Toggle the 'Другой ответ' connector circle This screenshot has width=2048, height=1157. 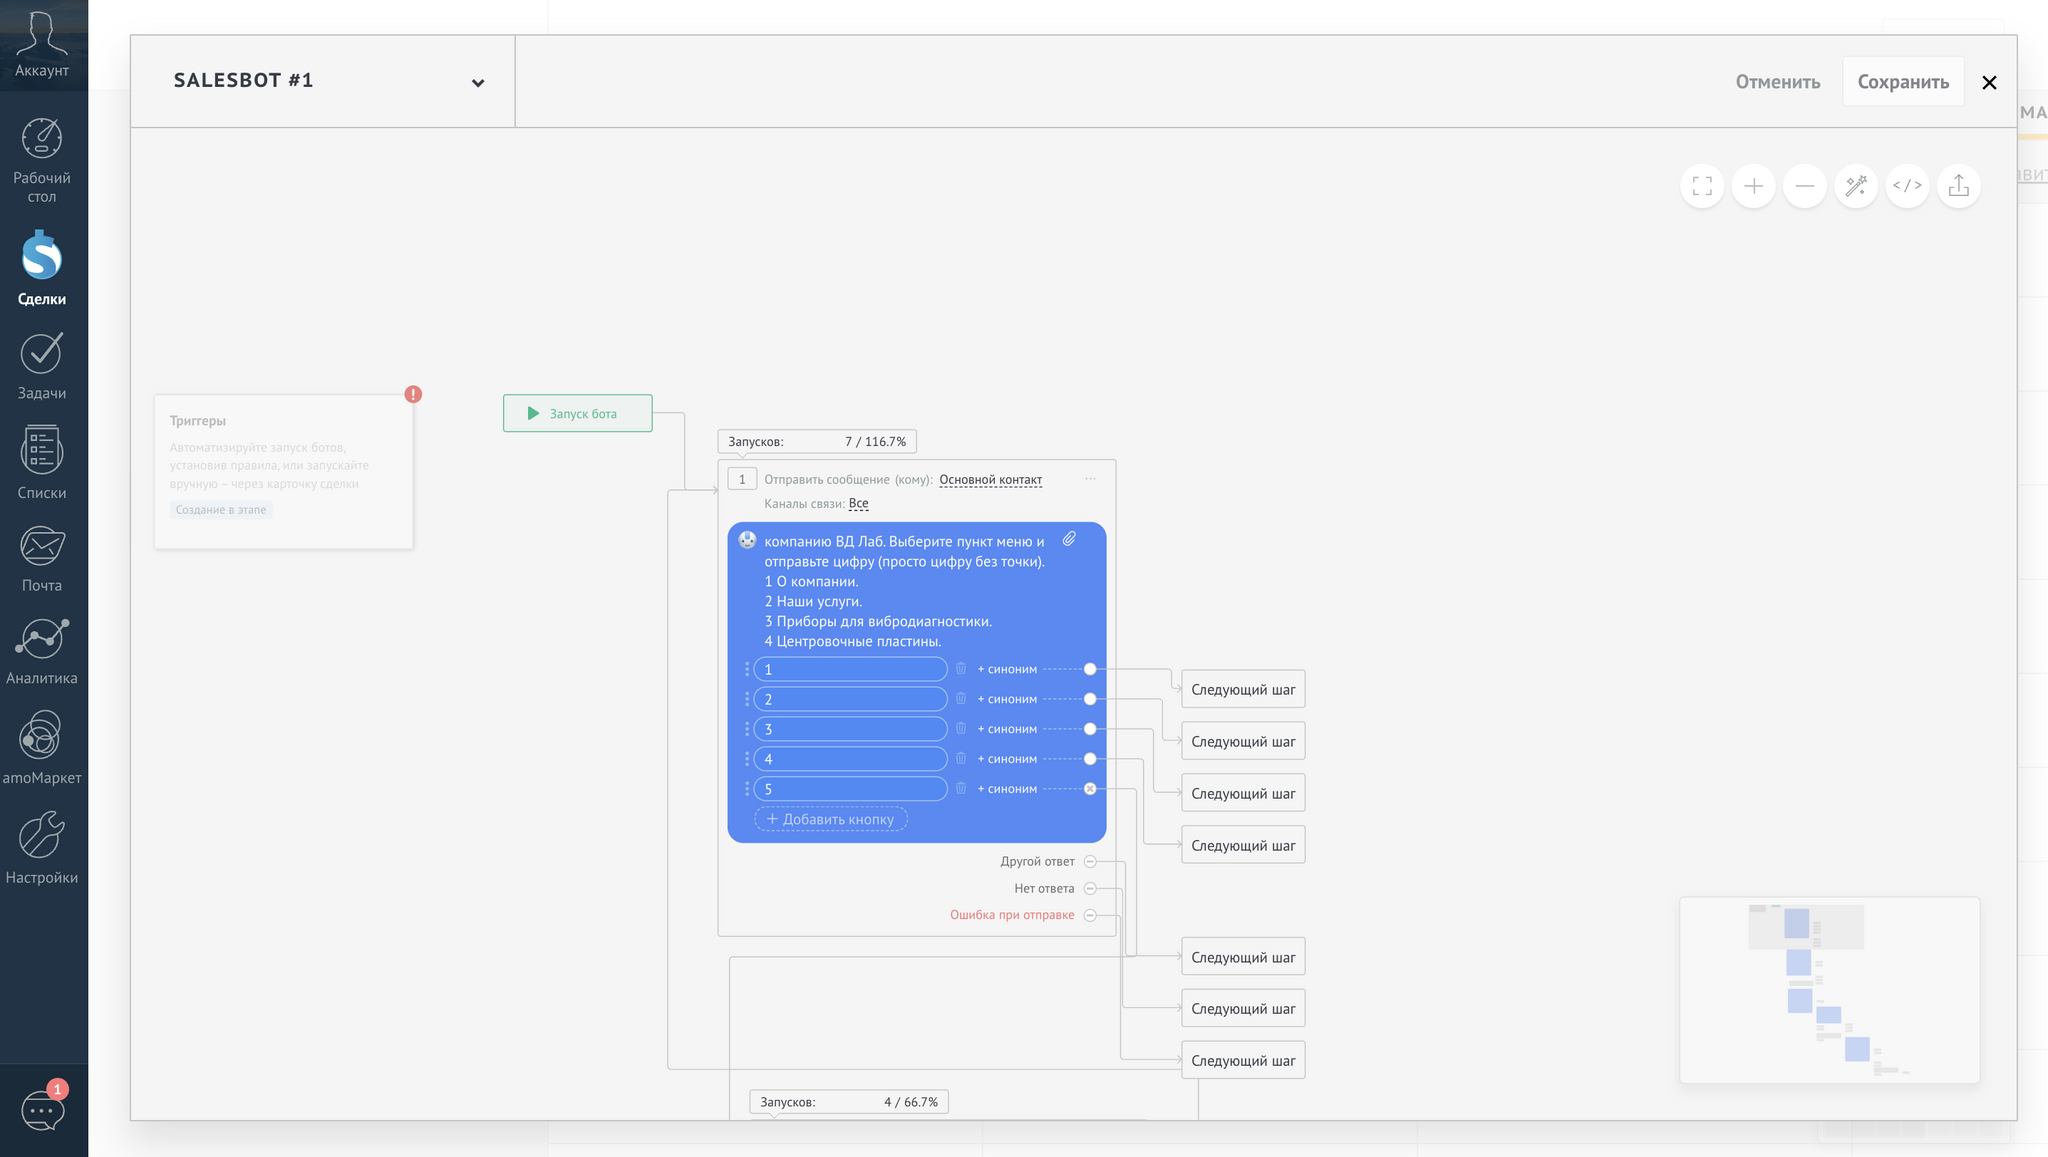(1090, 861)
